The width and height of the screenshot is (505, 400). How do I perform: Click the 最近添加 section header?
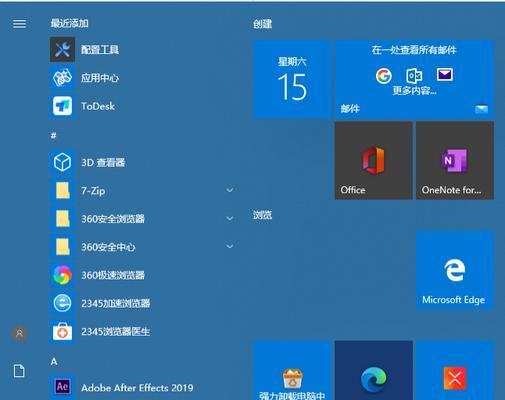(69, 23)
